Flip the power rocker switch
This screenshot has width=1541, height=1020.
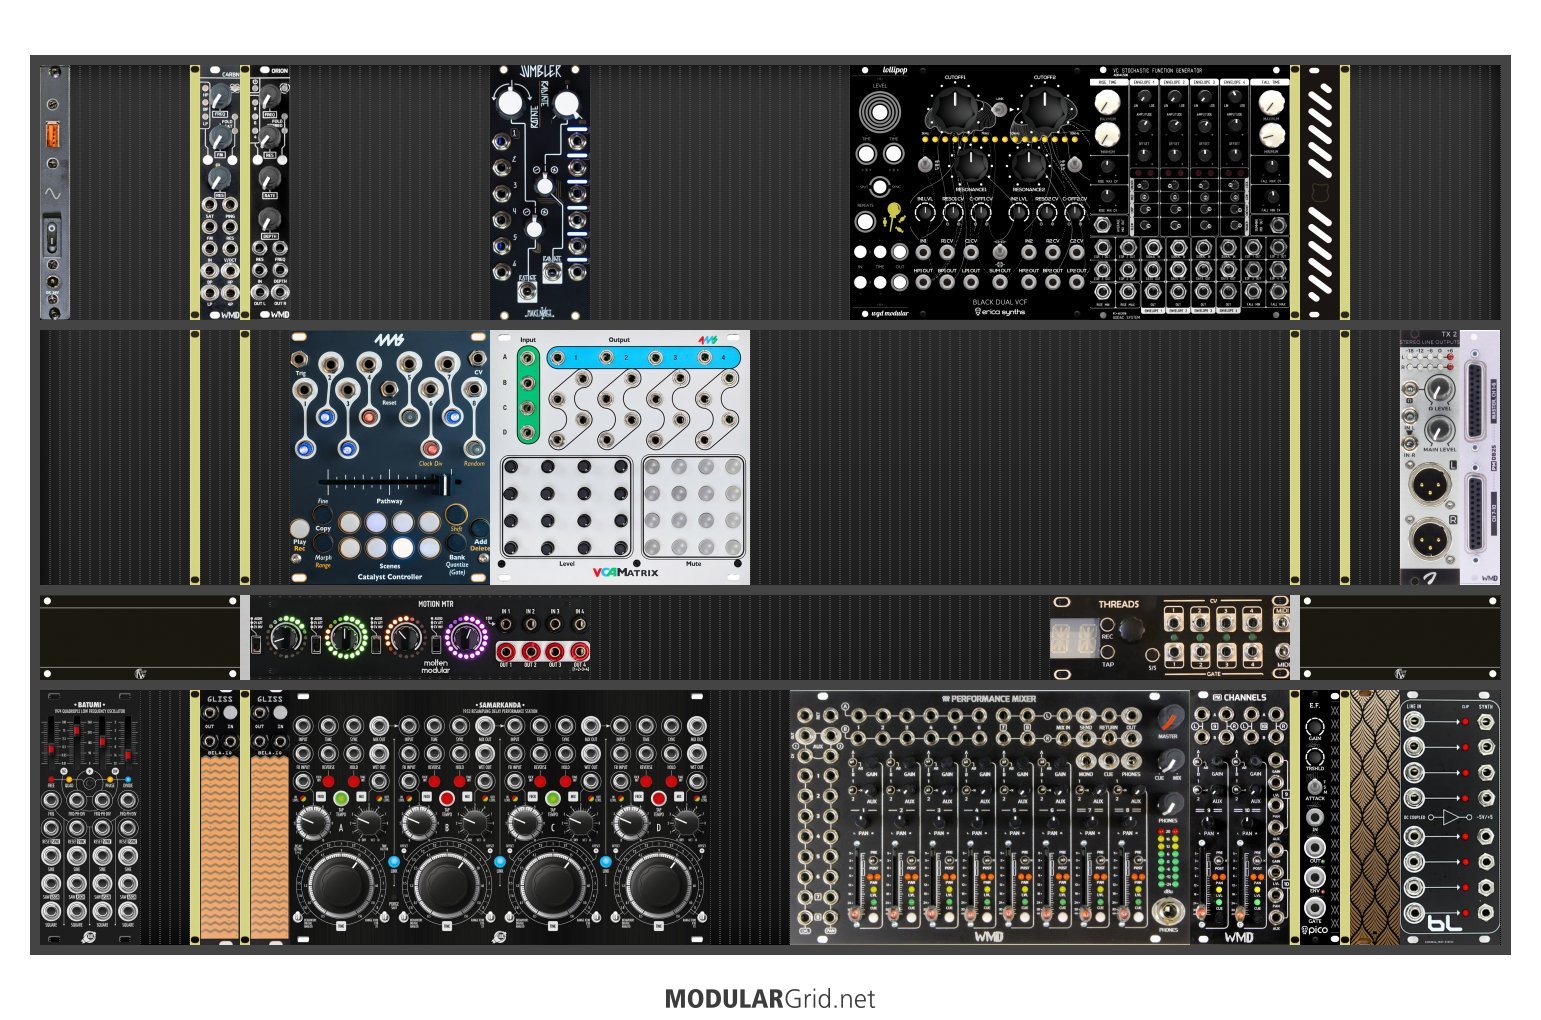[x=52, y=240]
